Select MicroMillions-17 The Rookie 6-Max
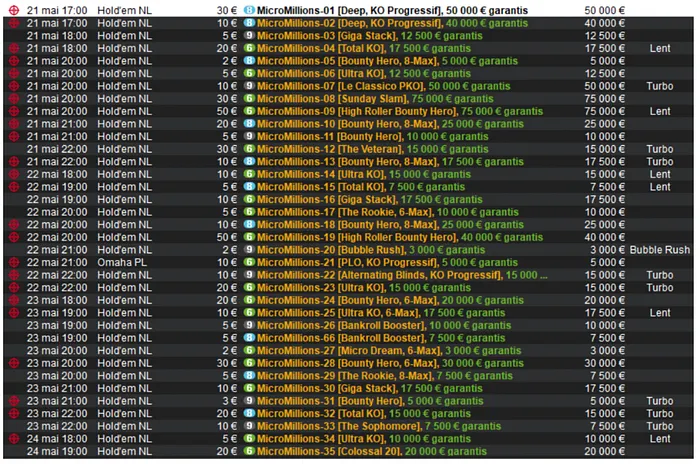700x464 pixels. click(x=388, y=212)
